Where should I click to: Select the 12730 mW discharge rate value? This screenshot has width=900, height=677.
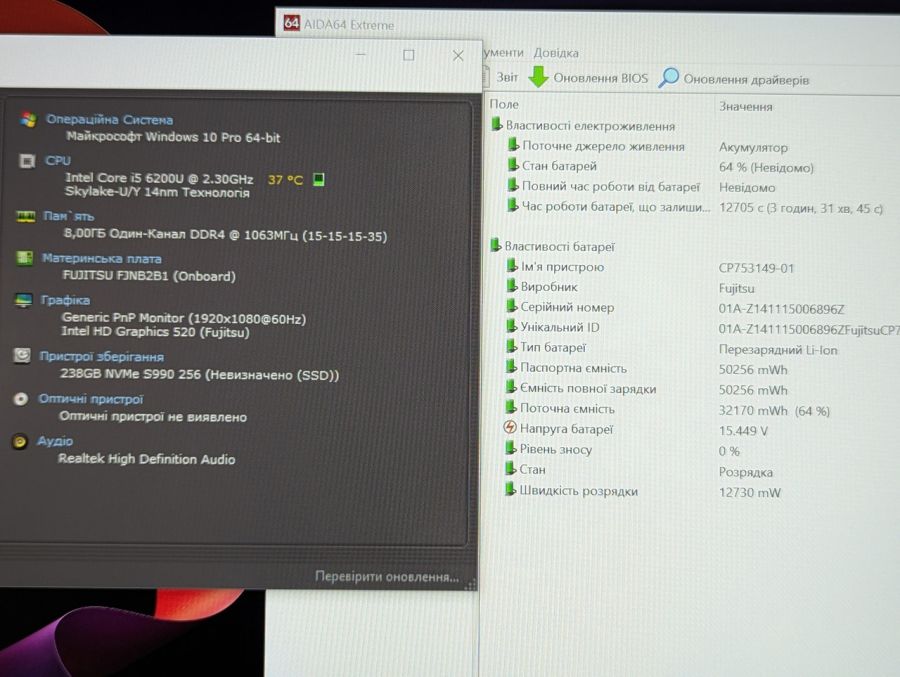pos(750,493)
